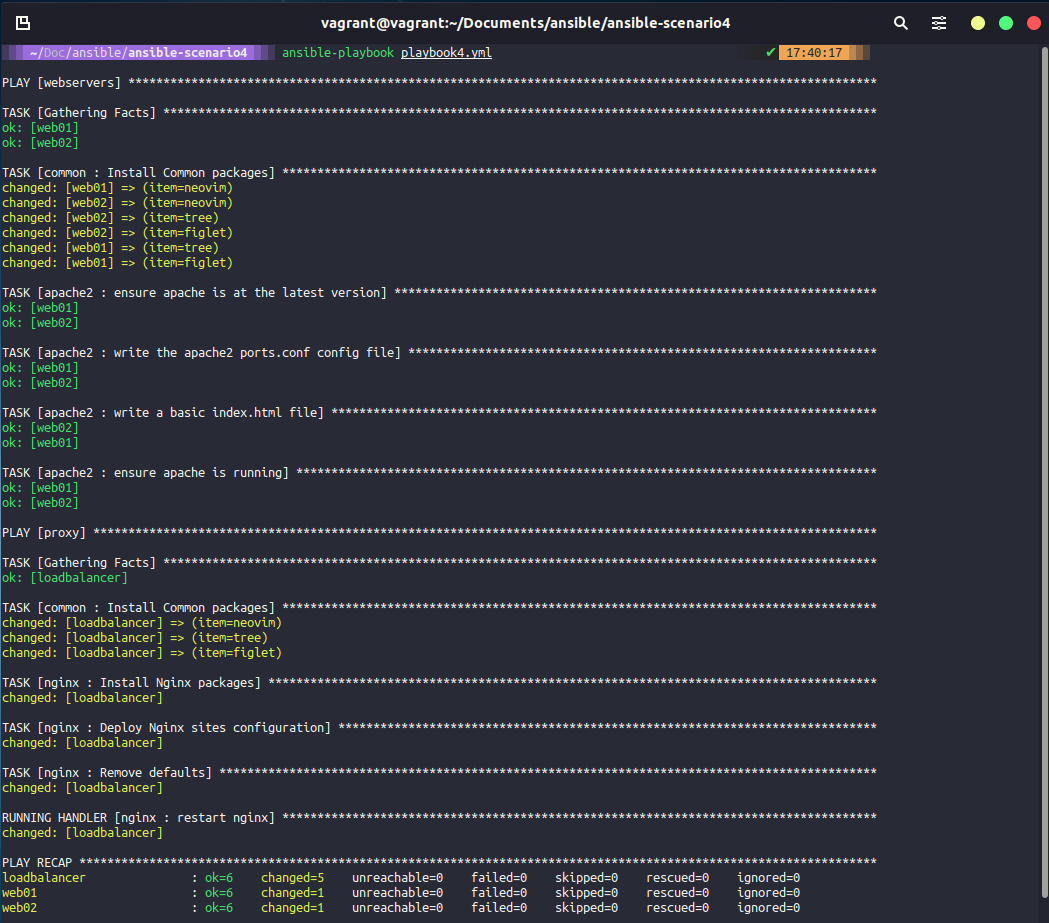
Task: Click the ansible-playbook command text
Action: point(338,52)
